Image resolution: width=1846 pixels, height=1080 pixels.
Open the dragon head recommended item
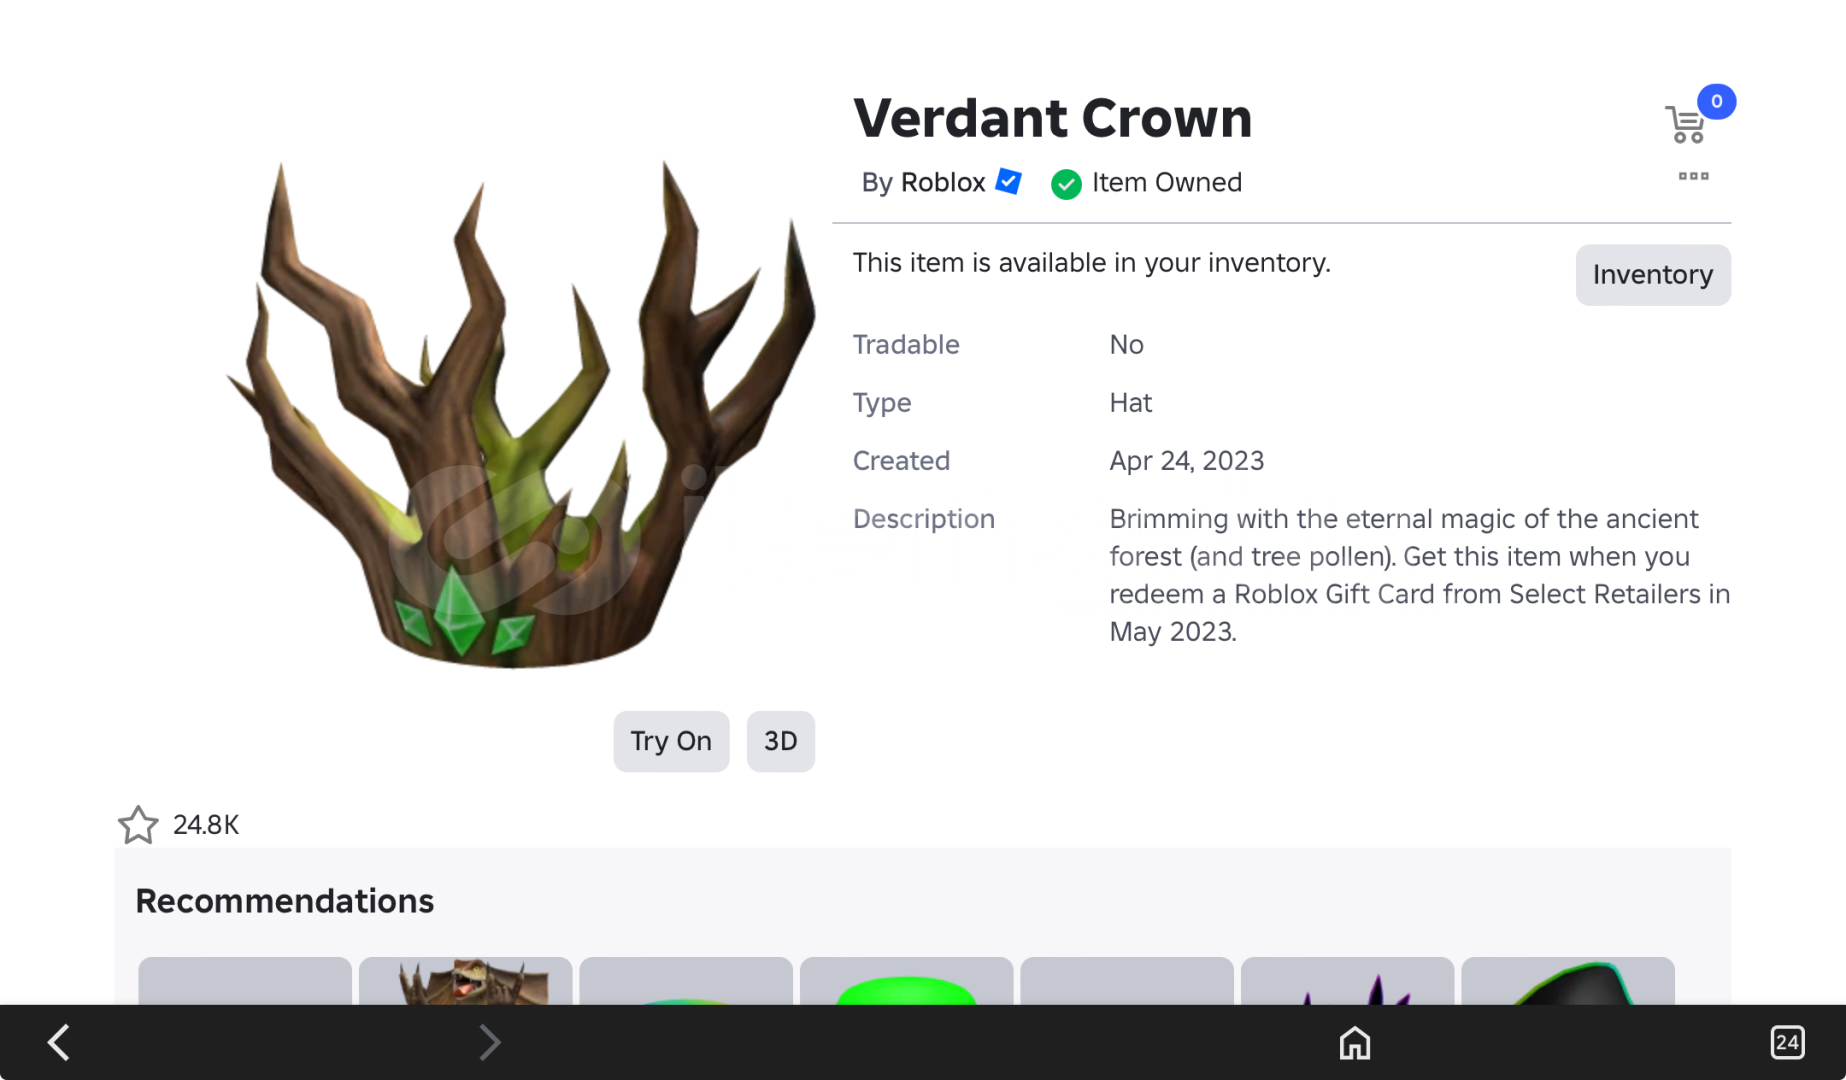pyautogui.click(x=466, y=981)
